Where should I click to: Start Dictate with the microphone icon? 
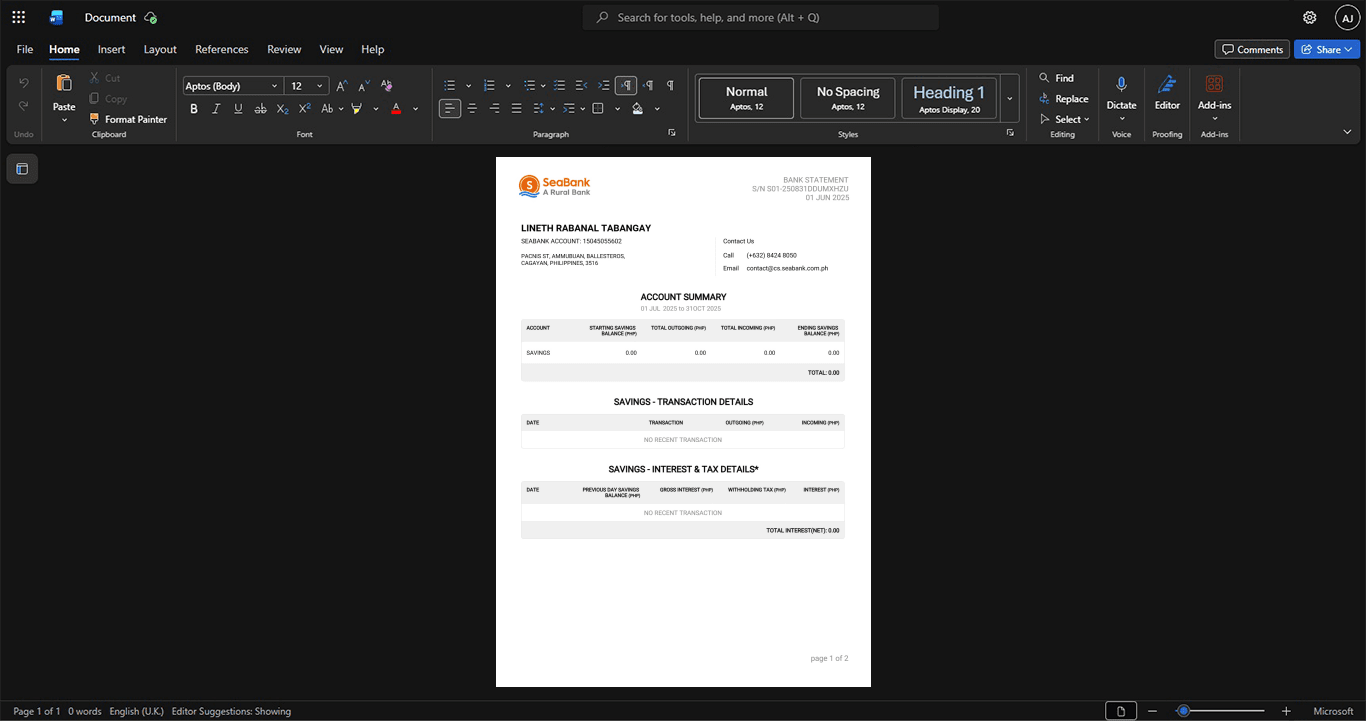[1122, 85]
